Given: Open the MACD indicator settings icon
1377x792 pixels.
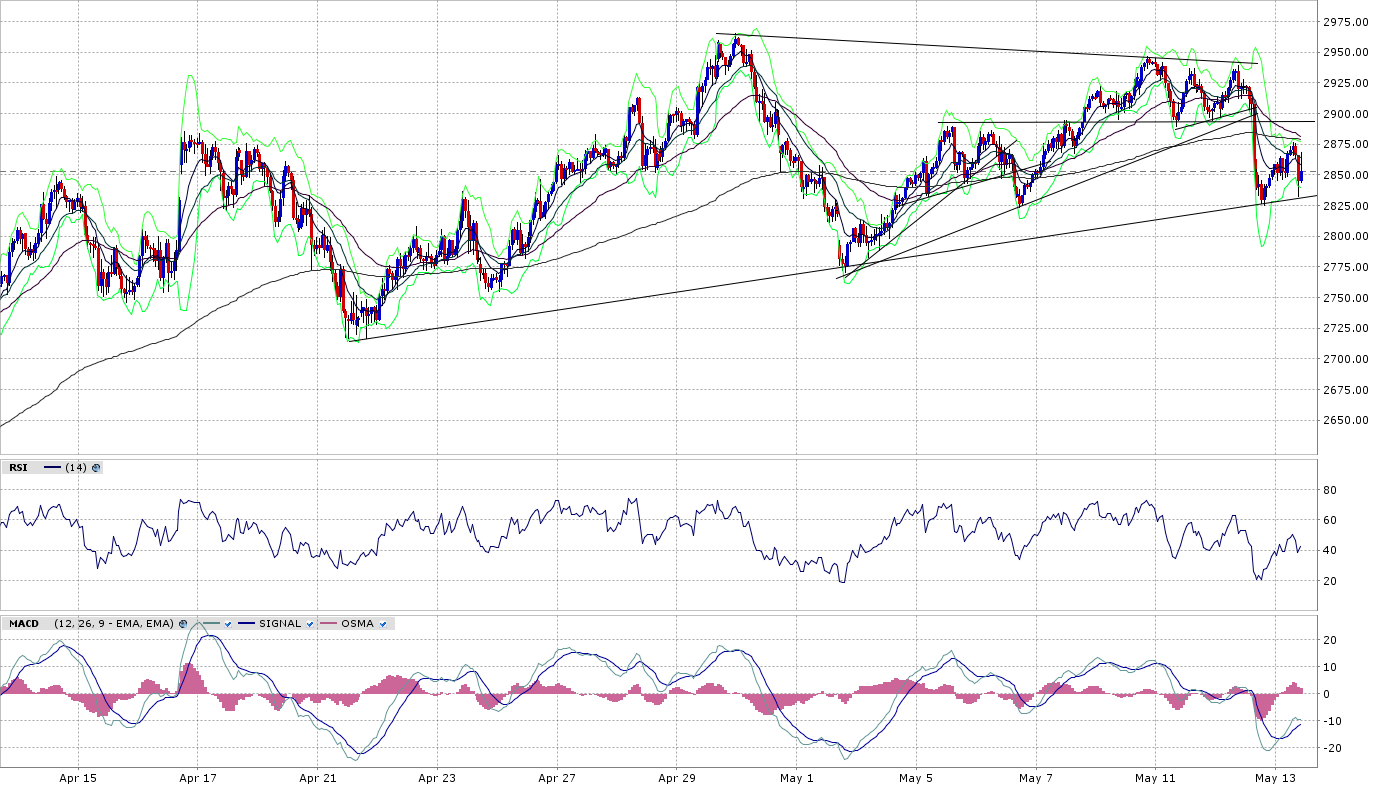Looking at the screenshot, I should [183, 624].
